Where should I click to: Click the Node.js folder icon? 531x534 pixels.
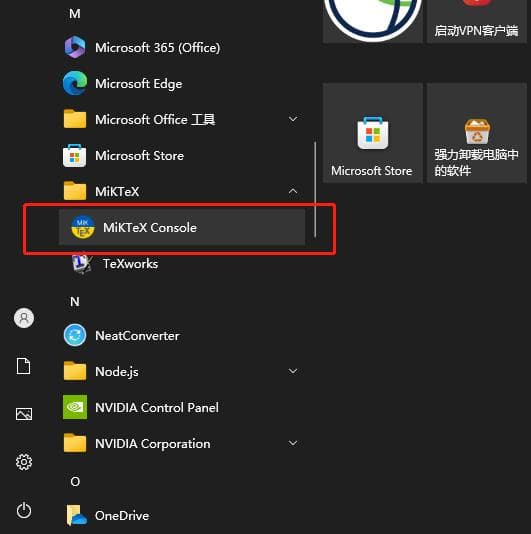click(75, 371)
